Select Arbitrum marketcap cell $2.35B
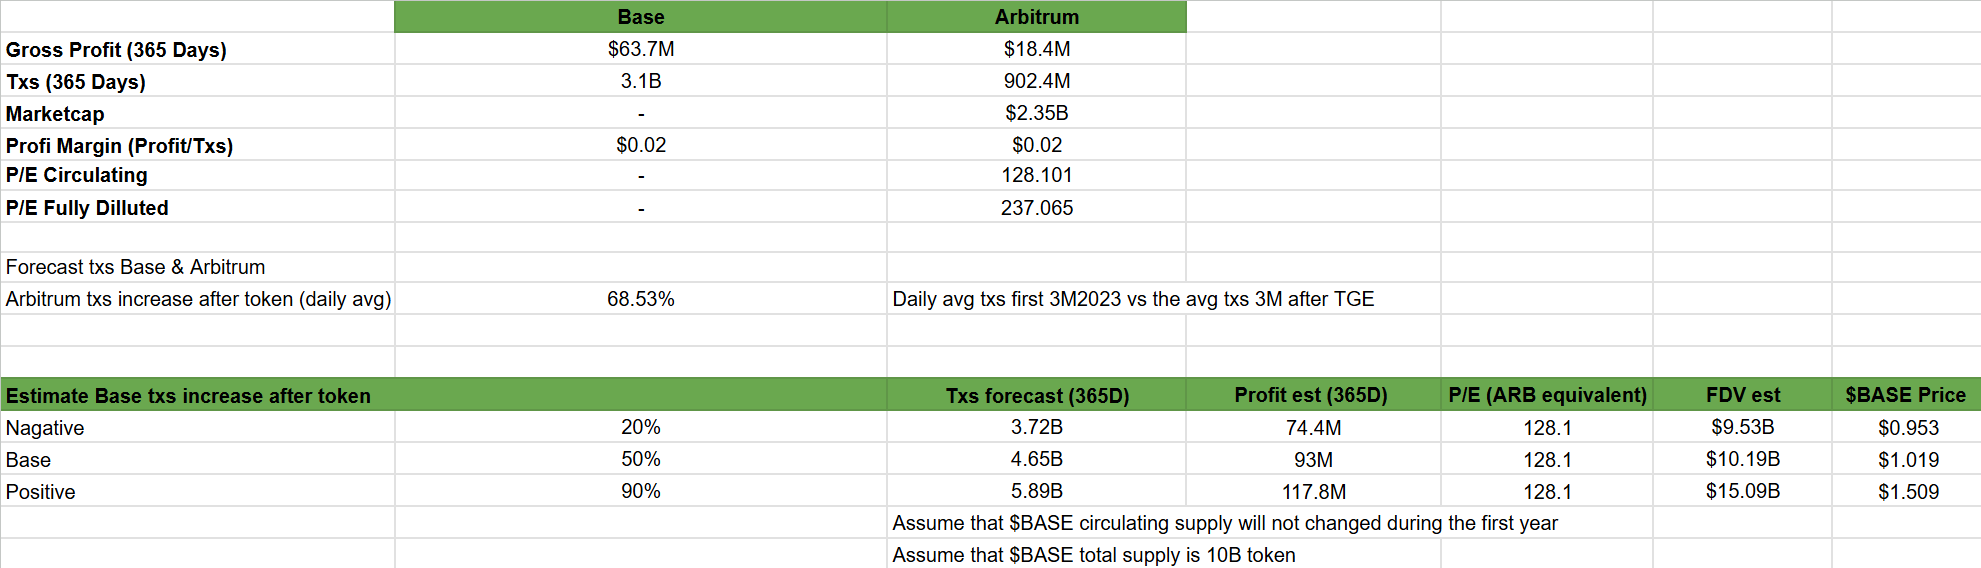 tap(1036, 113)
